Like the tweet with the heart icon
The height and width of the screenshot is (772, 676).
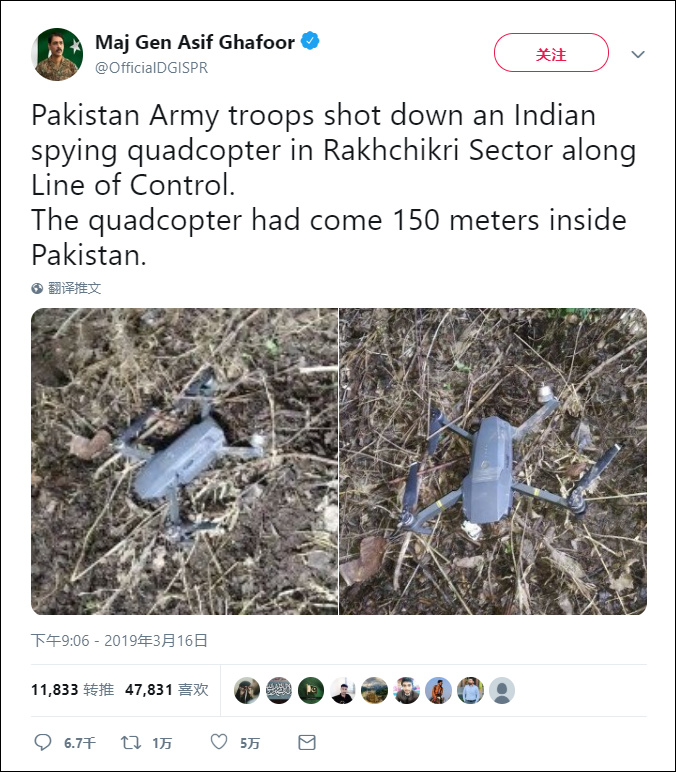click(219, 742)
